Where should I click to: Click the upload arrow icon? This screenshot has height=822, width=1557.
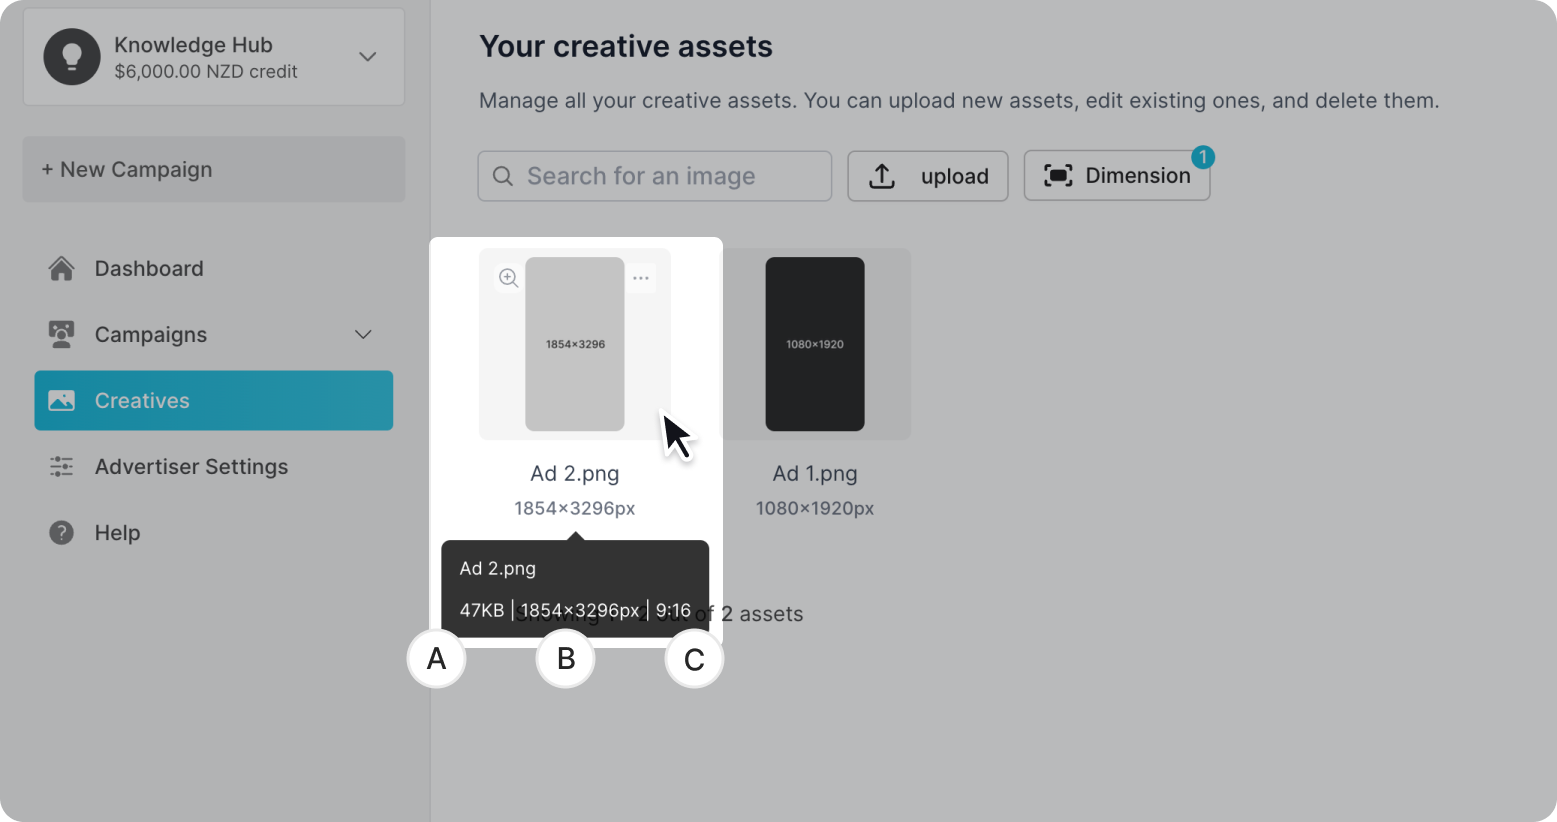[882, 176]
